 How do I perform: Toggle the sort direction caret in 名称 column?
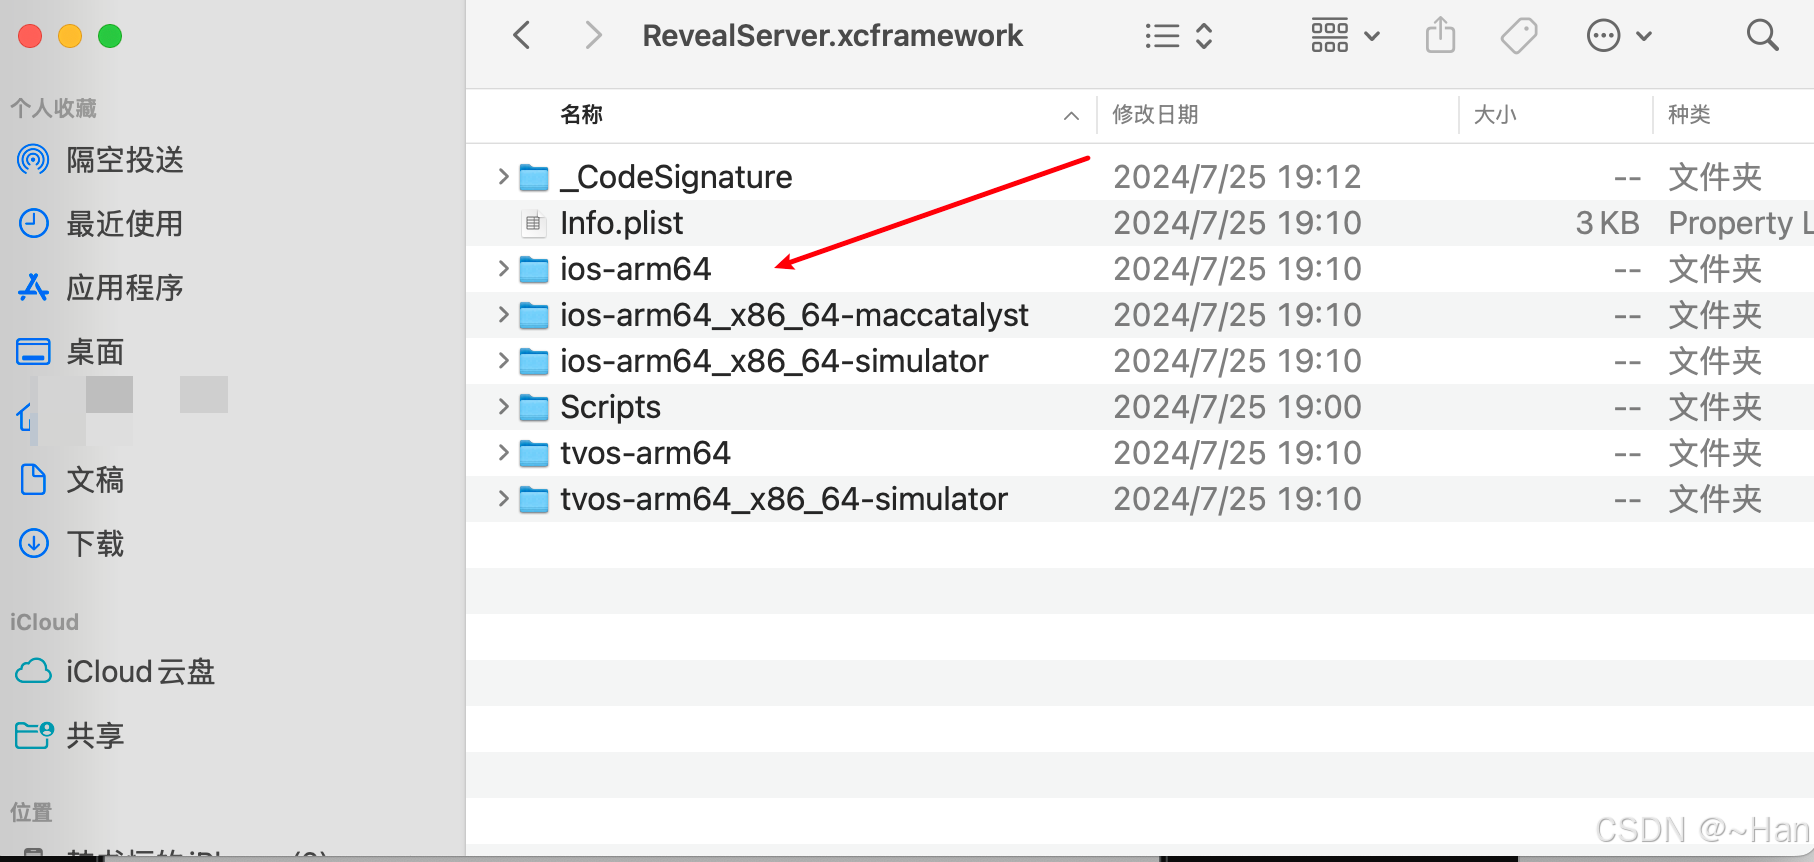[1071, 116]
